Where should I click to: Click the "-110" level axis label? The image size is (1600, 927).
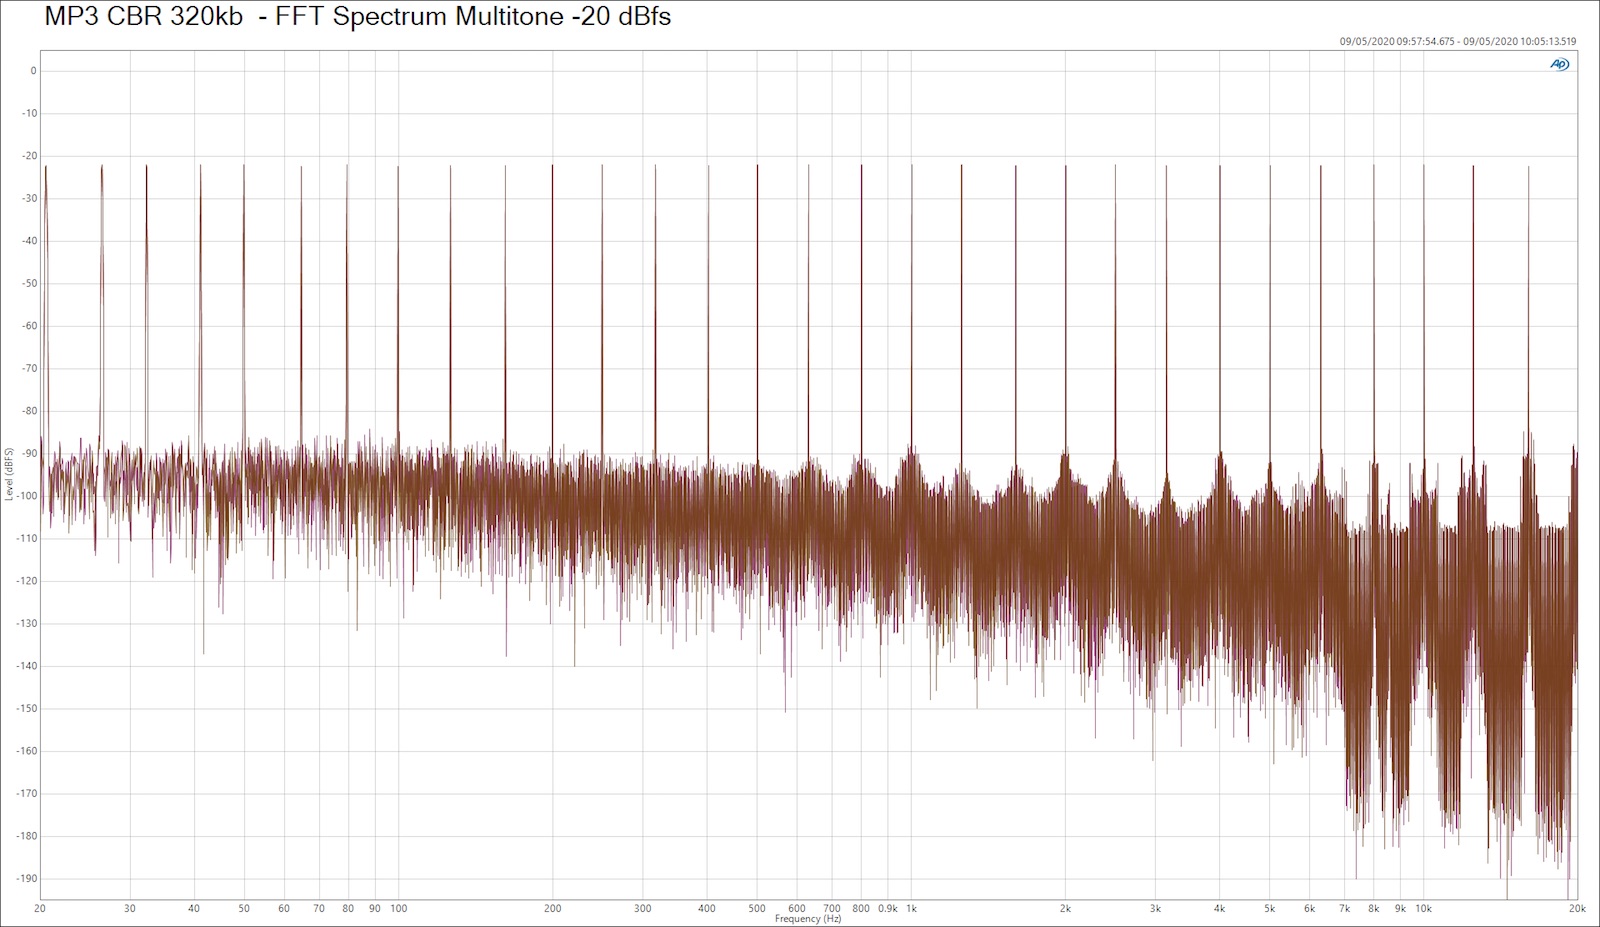tap(27, 538)
